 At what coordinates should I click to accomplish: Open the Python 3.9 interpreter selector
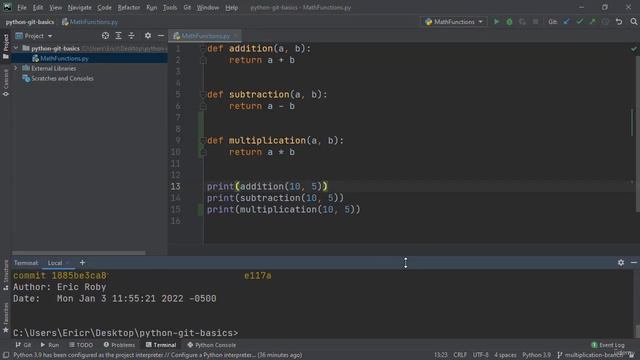pos(536,355)
